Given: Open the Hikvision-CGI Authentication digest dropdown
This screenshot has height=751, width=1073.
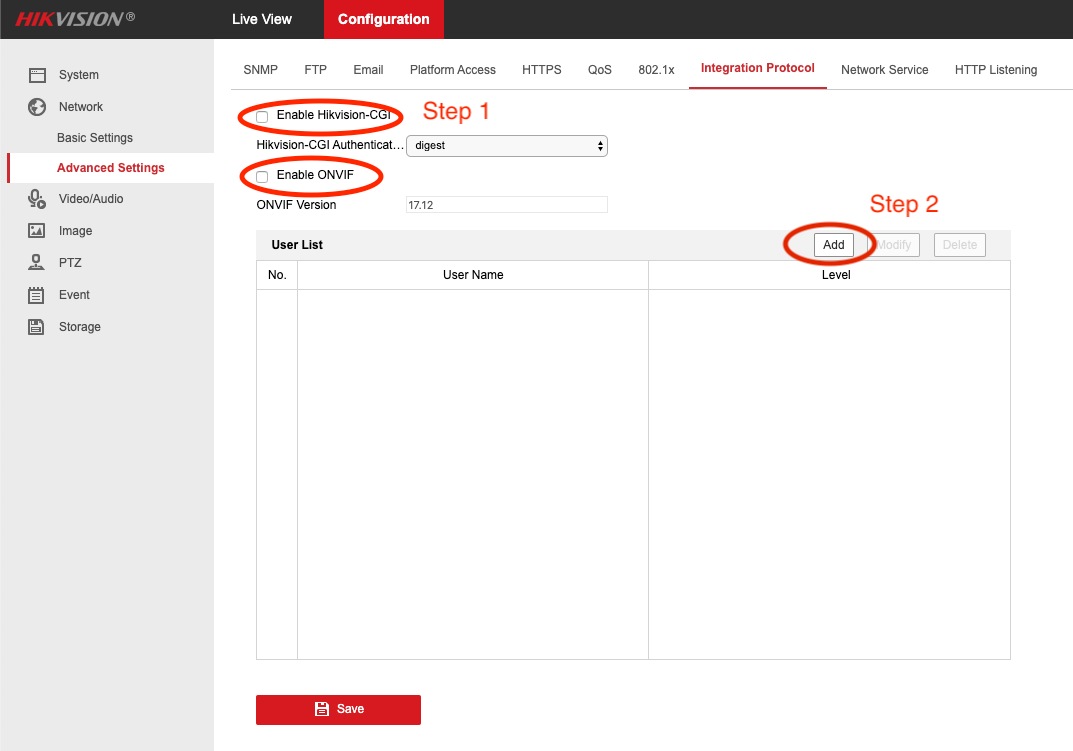Looking at the screenshot, I should point(506,146).
